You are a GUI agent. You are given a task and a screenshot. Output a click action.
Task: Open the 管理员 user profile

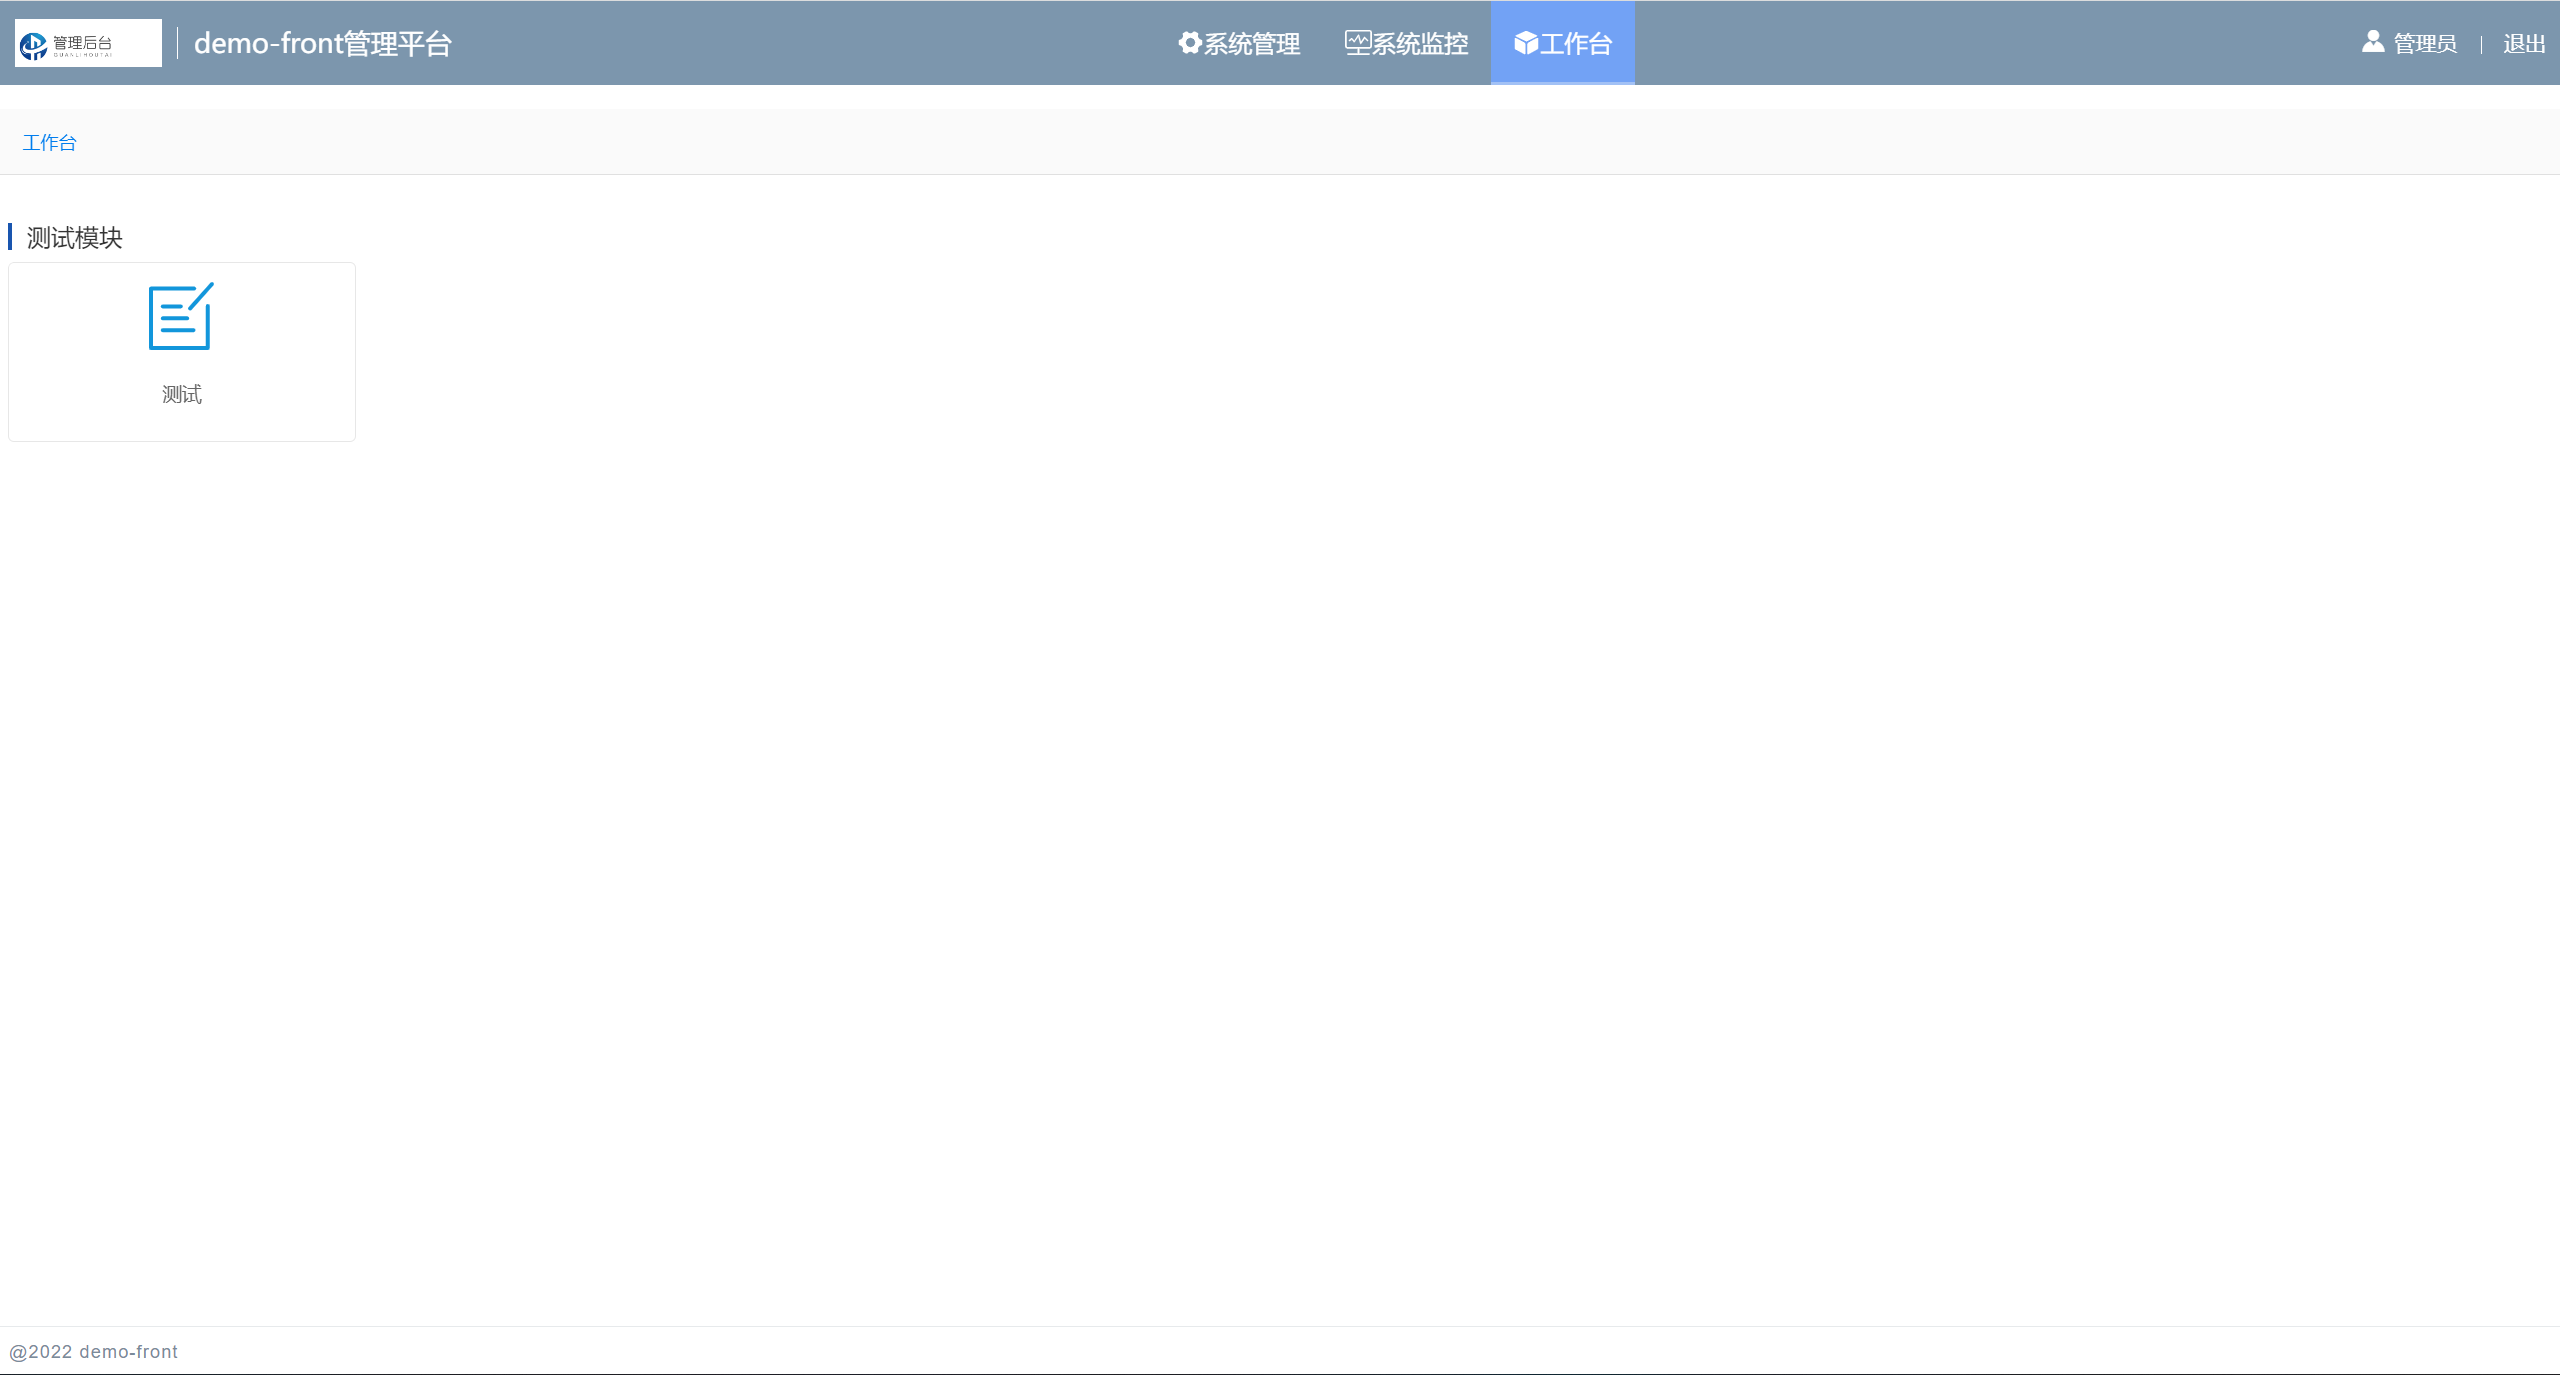pyautogui.click(x=2425, y=44)
